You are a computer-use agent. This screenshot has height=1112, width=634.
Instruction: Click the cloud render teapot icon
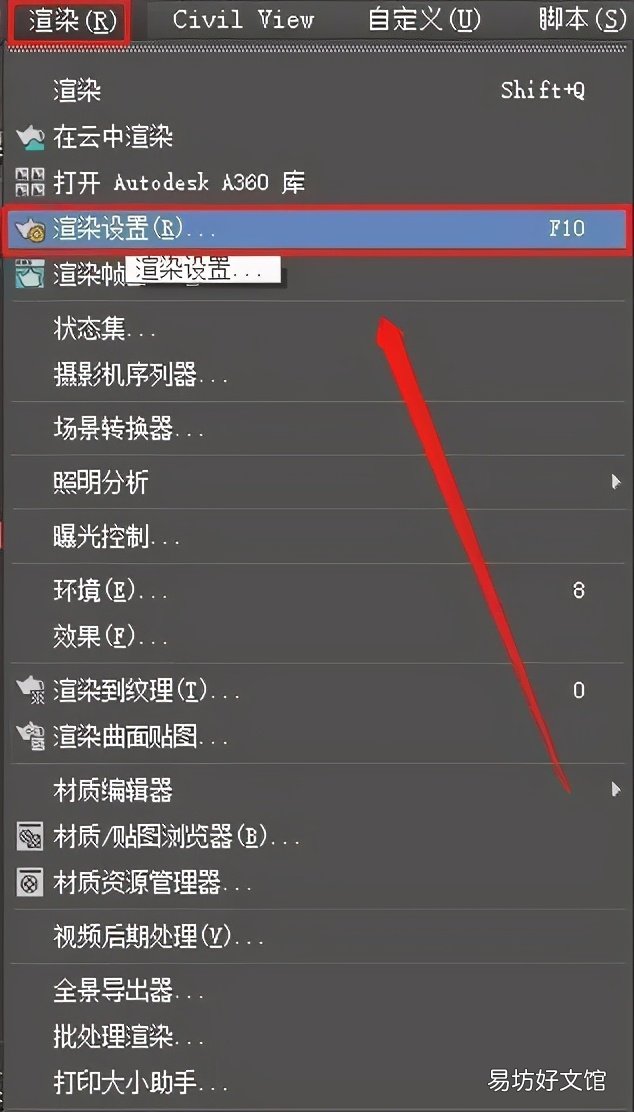pos(29,138)
